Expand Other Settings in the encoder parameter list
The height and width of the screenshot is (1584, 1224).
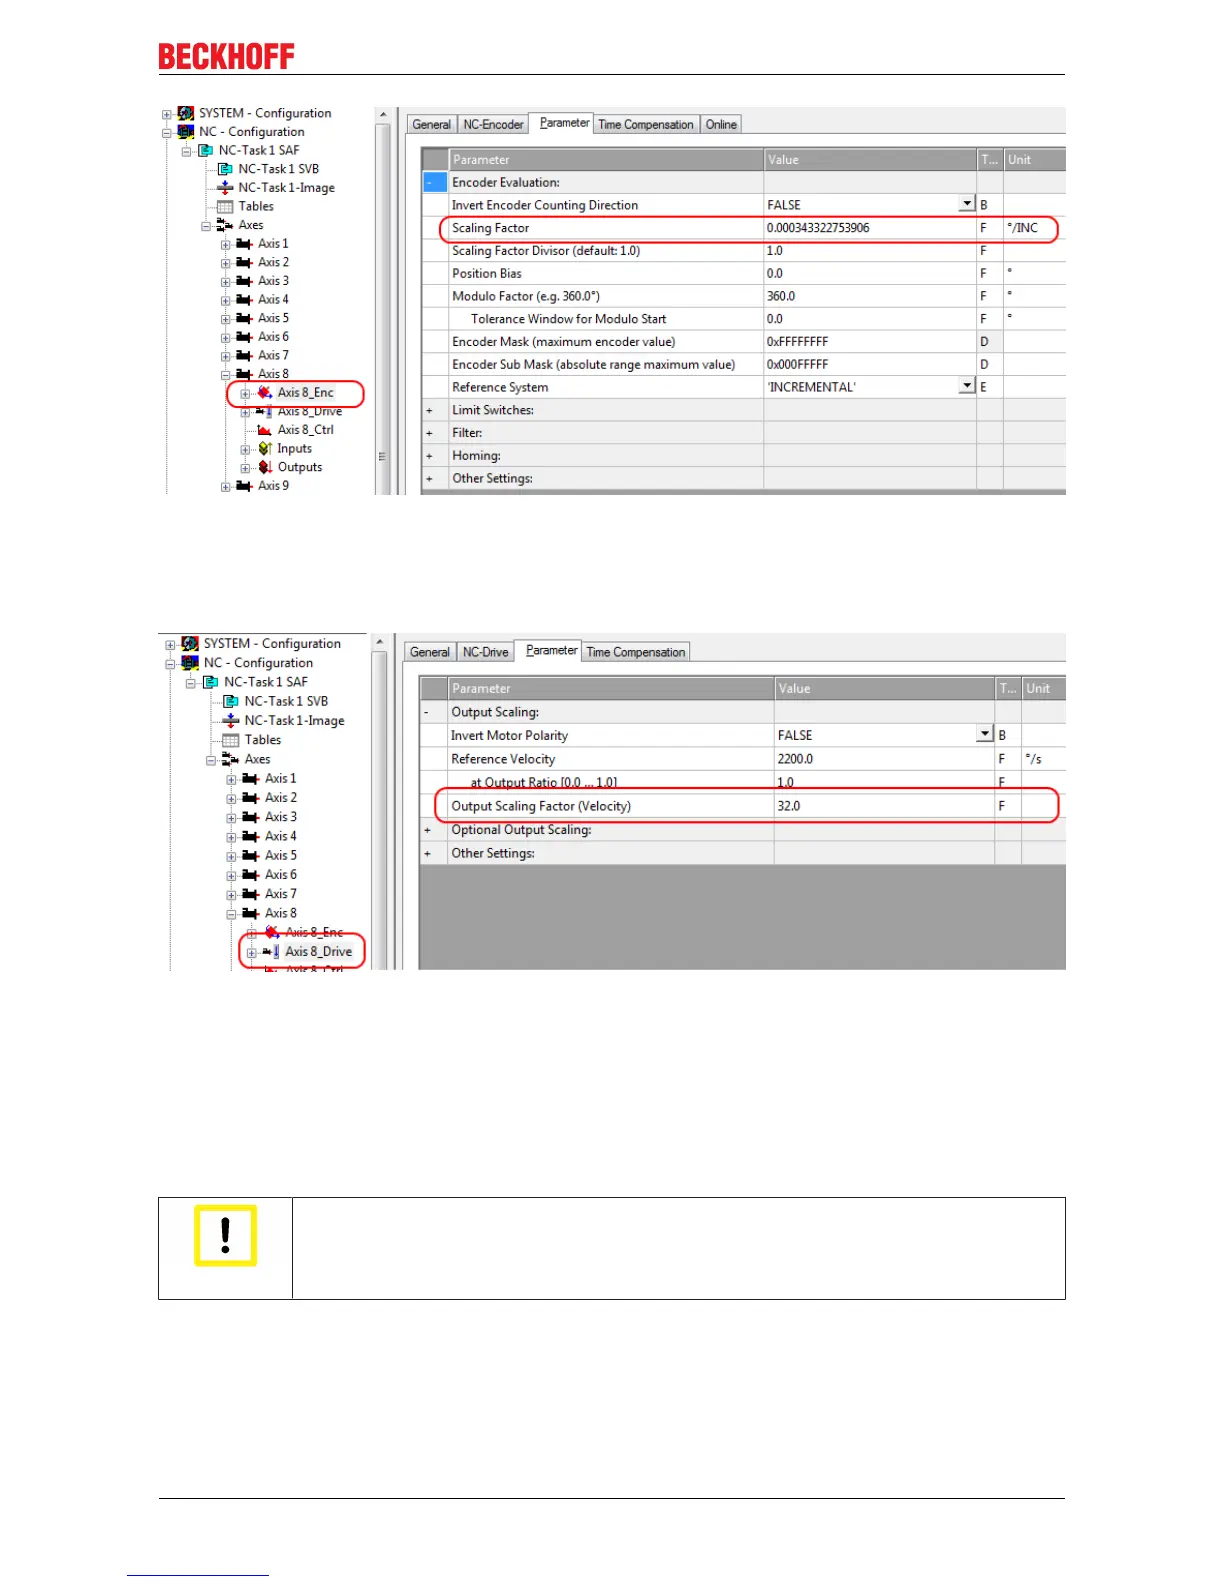(x=430, y=479)
